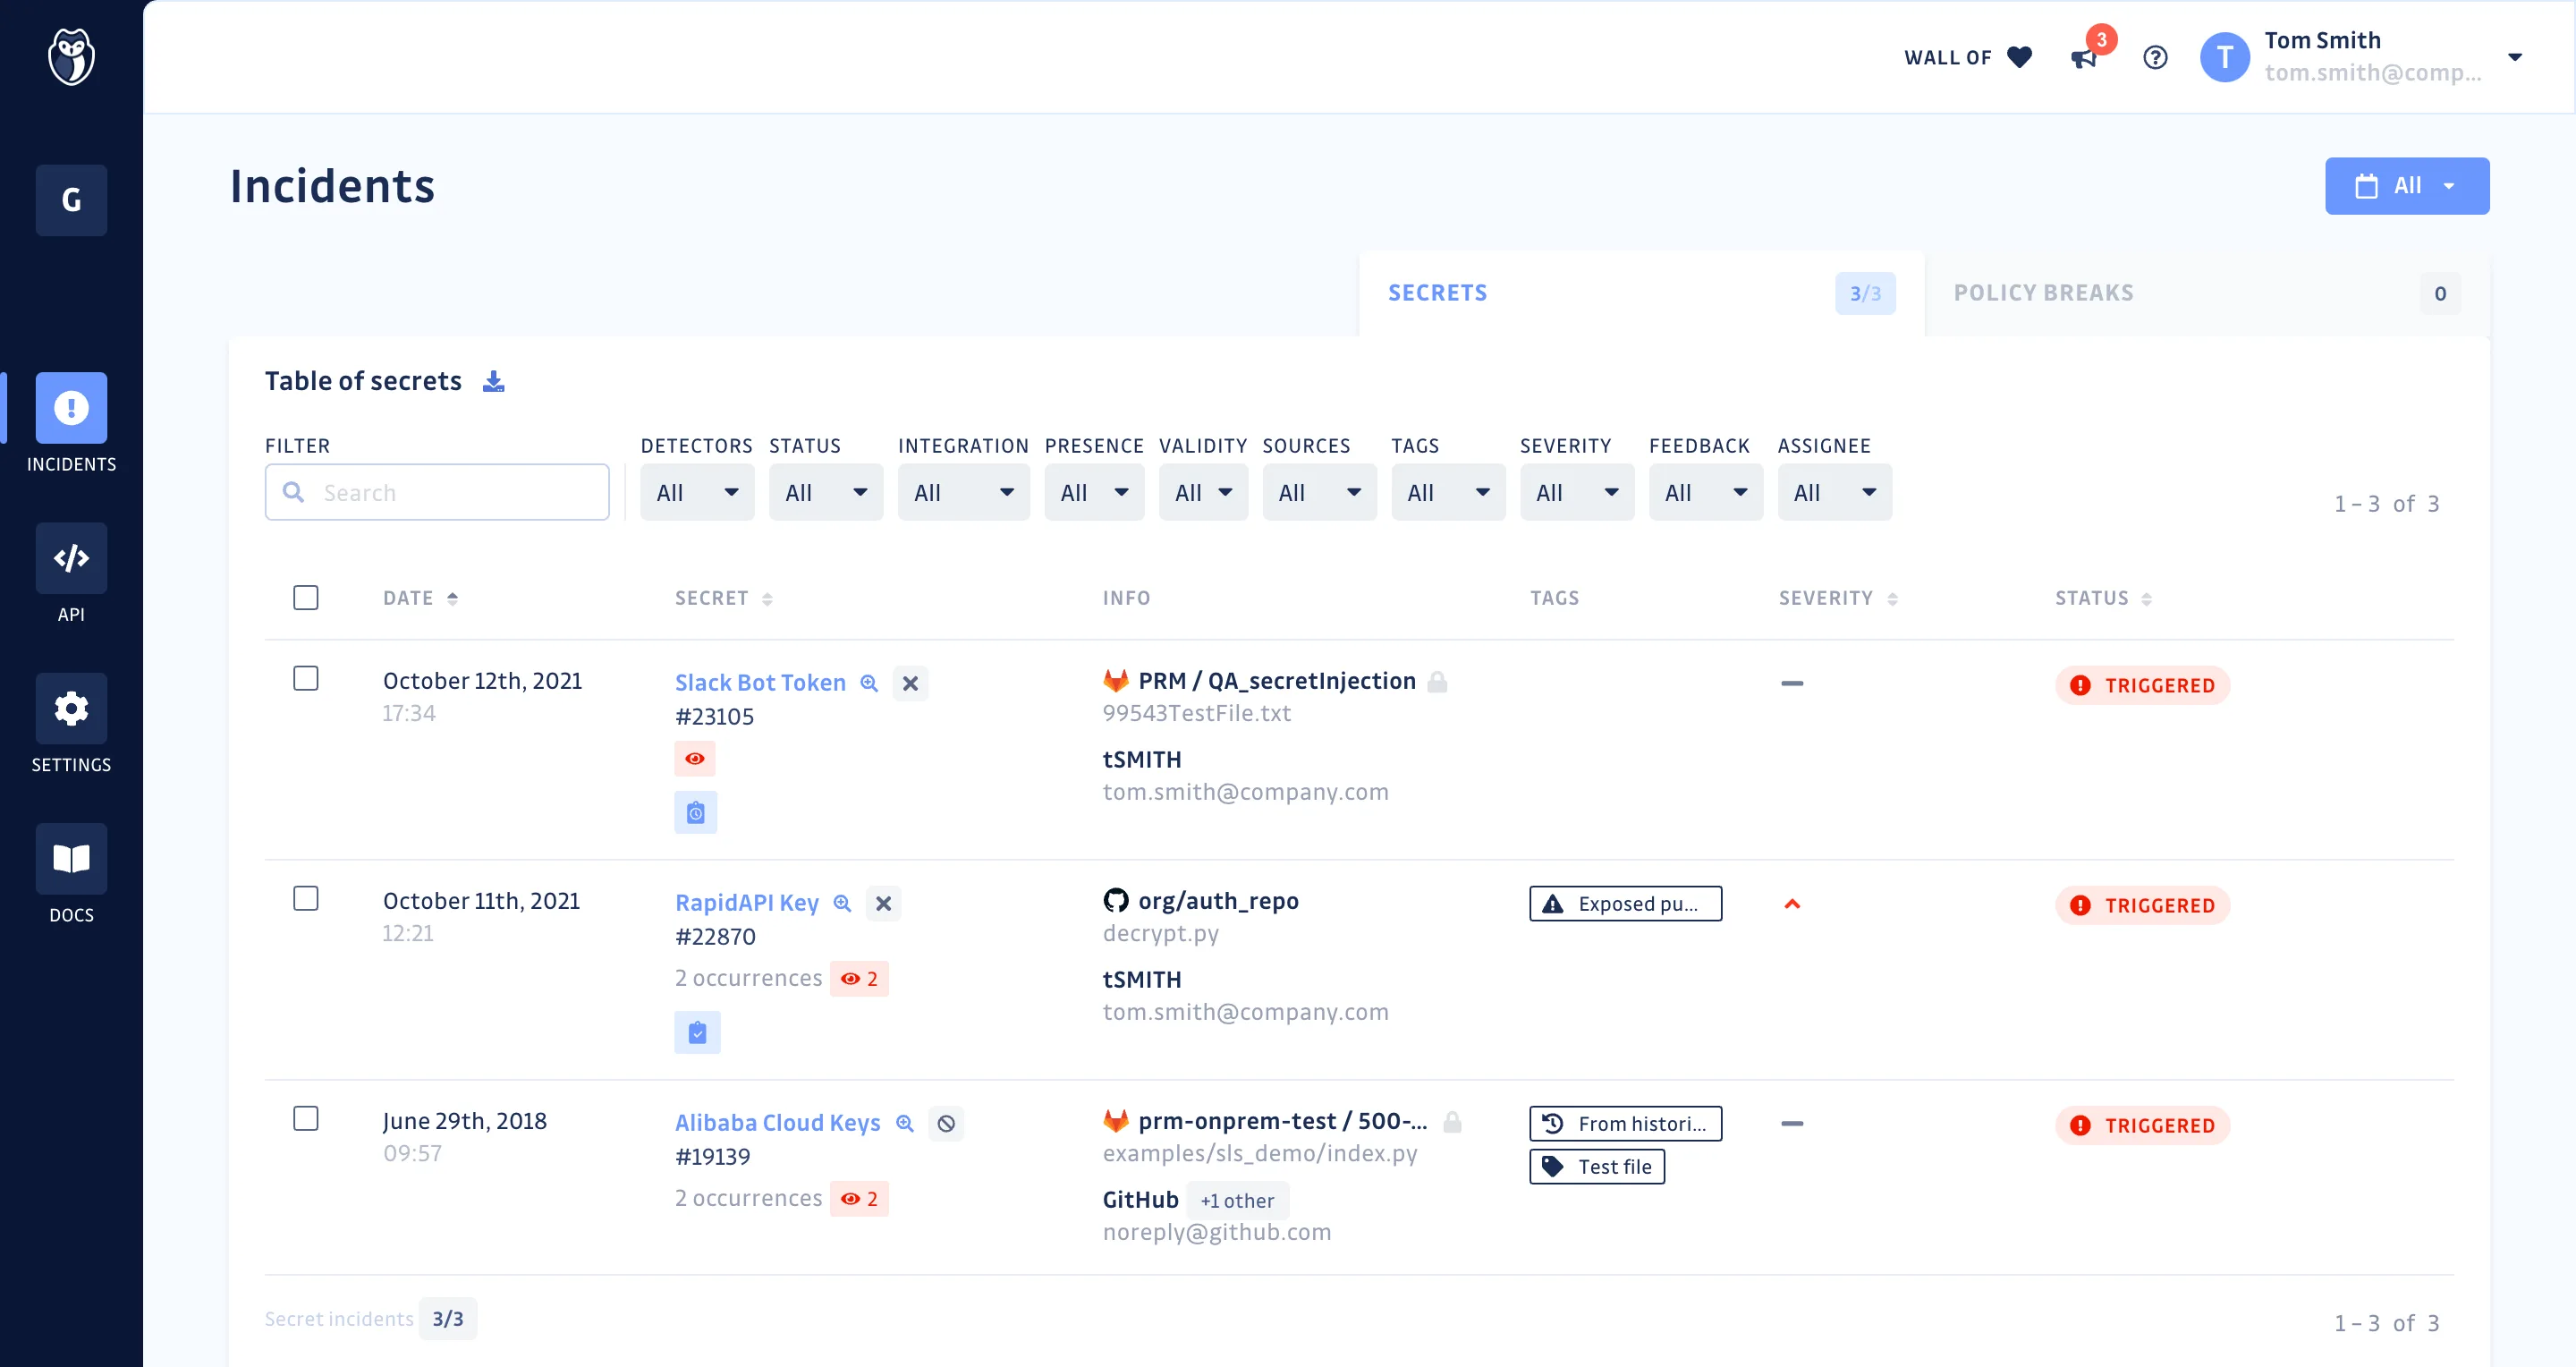Viewport: 2576px width, 1367px height.
Task: Expand the Tags filter dropdown
Action: (x=1449, y=492)
